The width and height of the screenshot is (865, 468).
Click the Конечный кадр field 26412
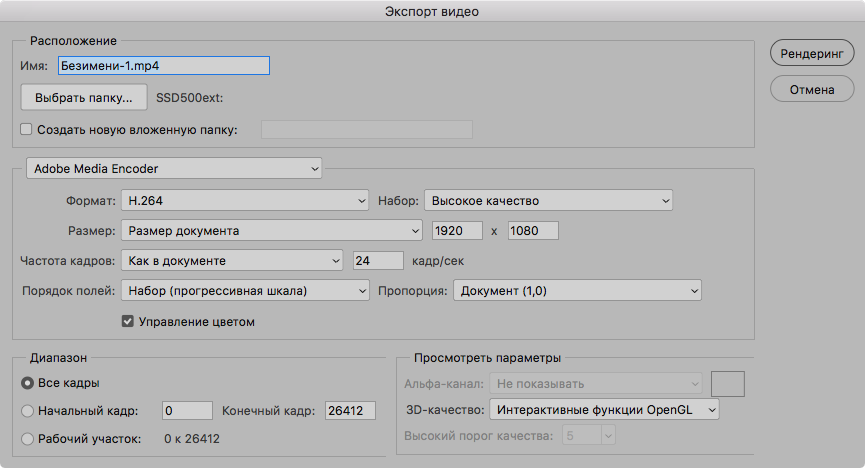[x=350, y=411]
